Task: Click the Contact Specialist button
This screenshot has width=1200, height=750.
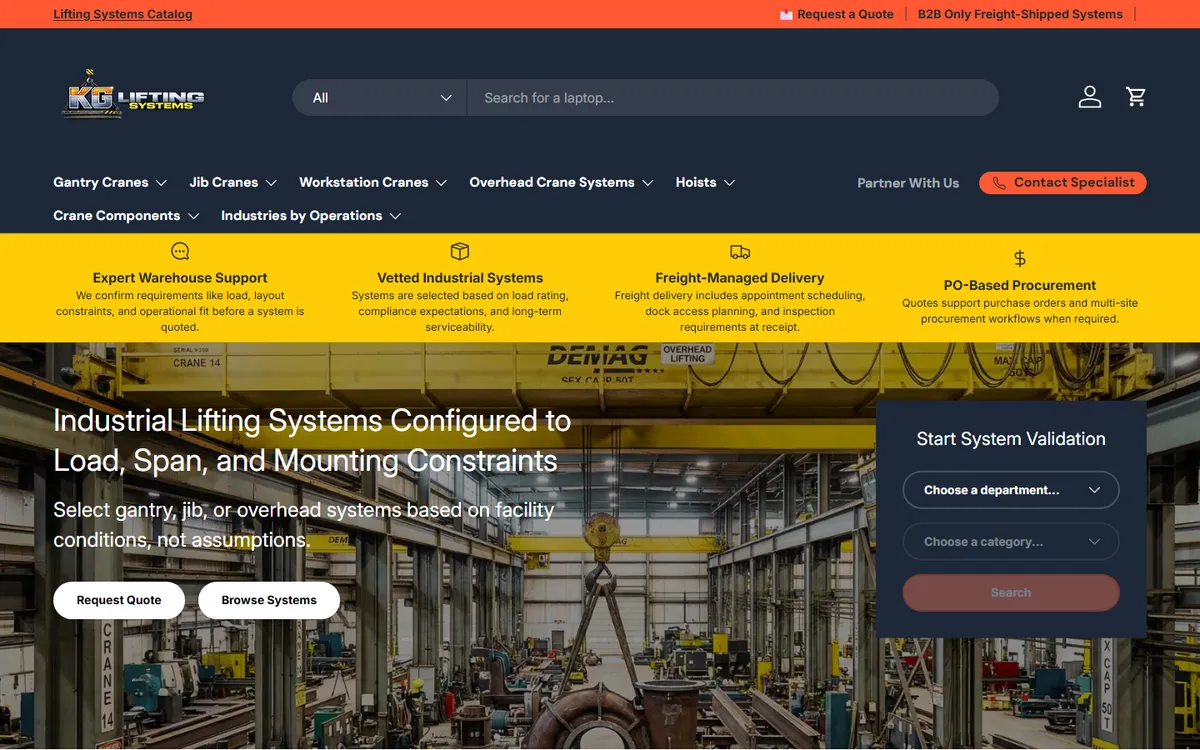Action: coord(1063,183)
